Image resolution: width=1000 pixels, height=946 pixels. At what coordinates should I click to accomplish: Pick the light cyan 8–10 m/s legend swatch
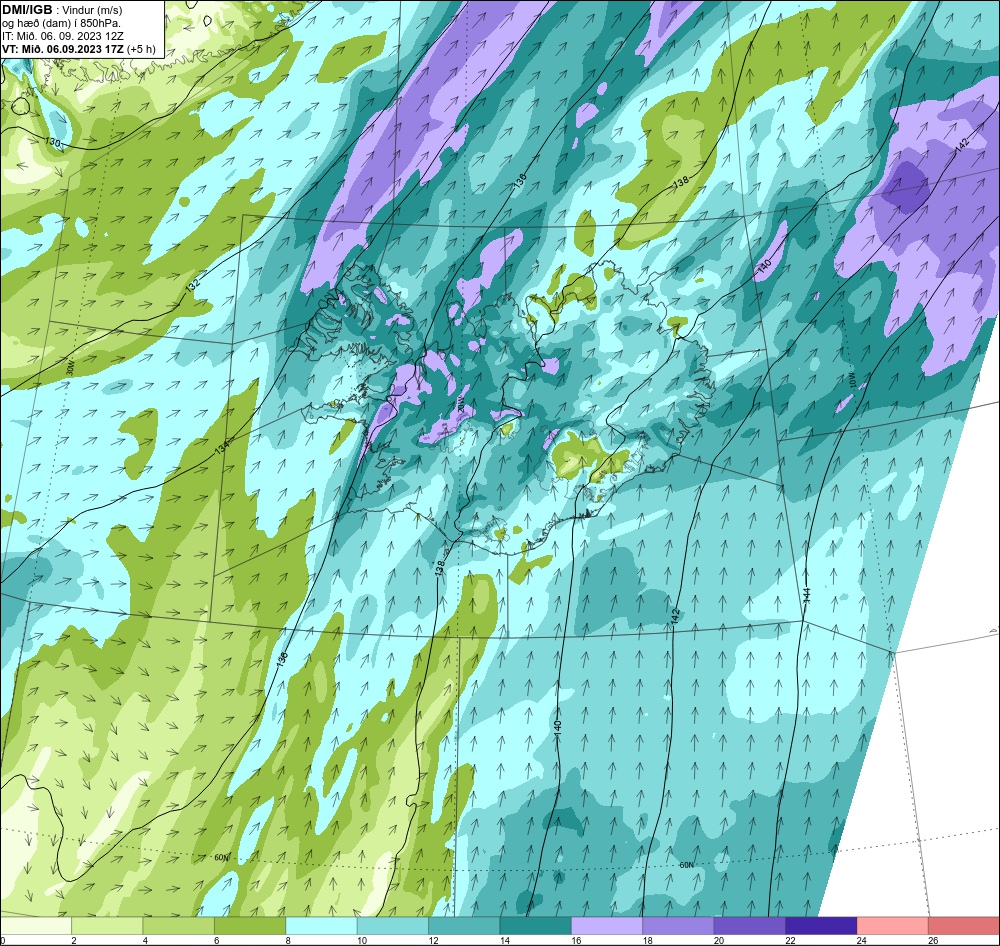(321, 925)
